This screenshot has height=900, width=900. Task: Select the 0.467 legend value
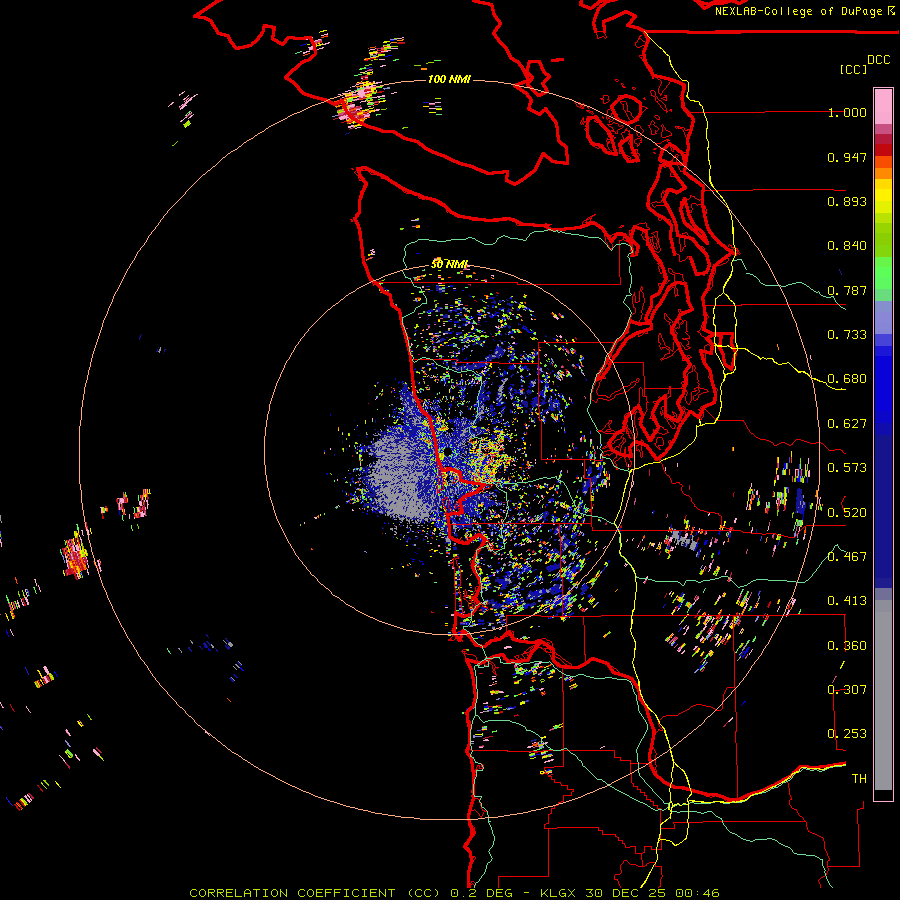(847, 557)
